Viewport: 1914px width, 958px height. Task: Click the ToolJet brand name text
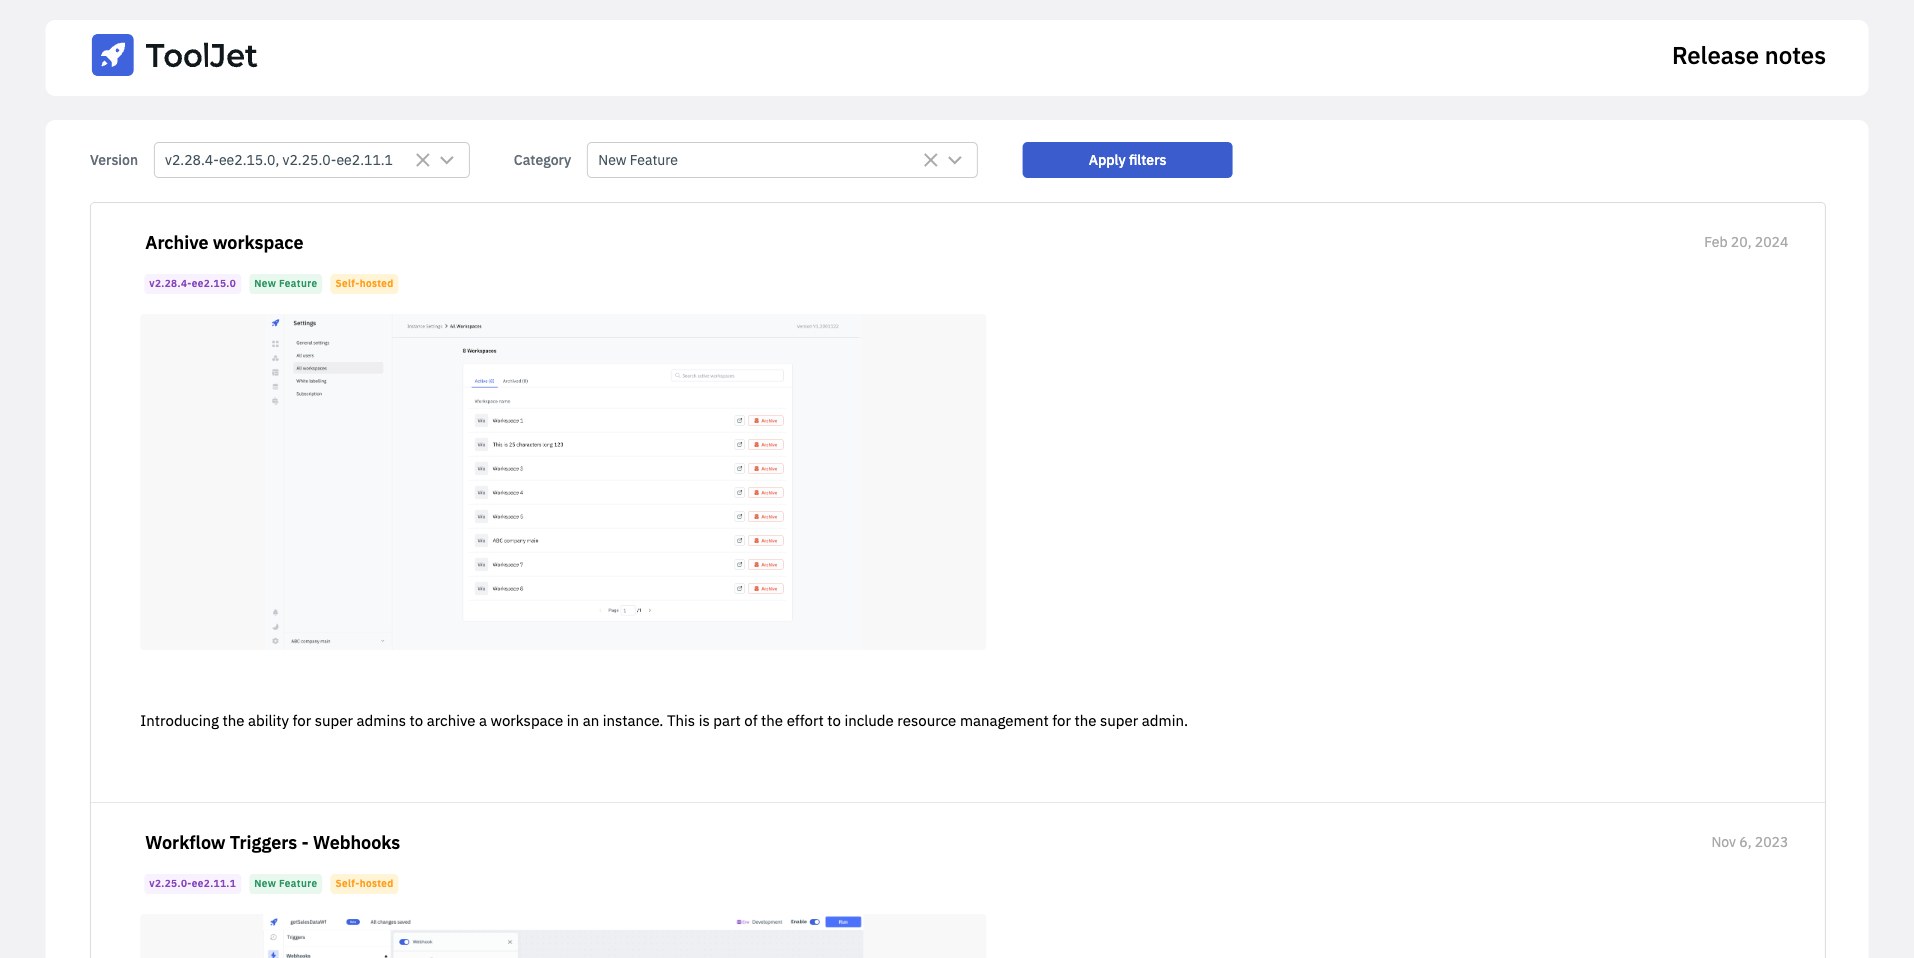click(x=201, y=56)
